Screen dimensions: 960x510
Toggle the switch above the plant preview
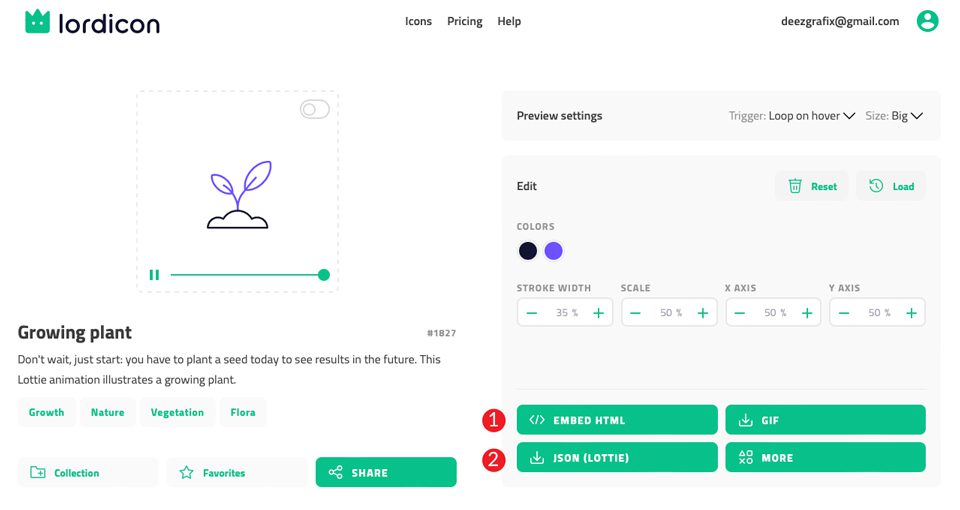pyautogui.click(x=315, y=109)
